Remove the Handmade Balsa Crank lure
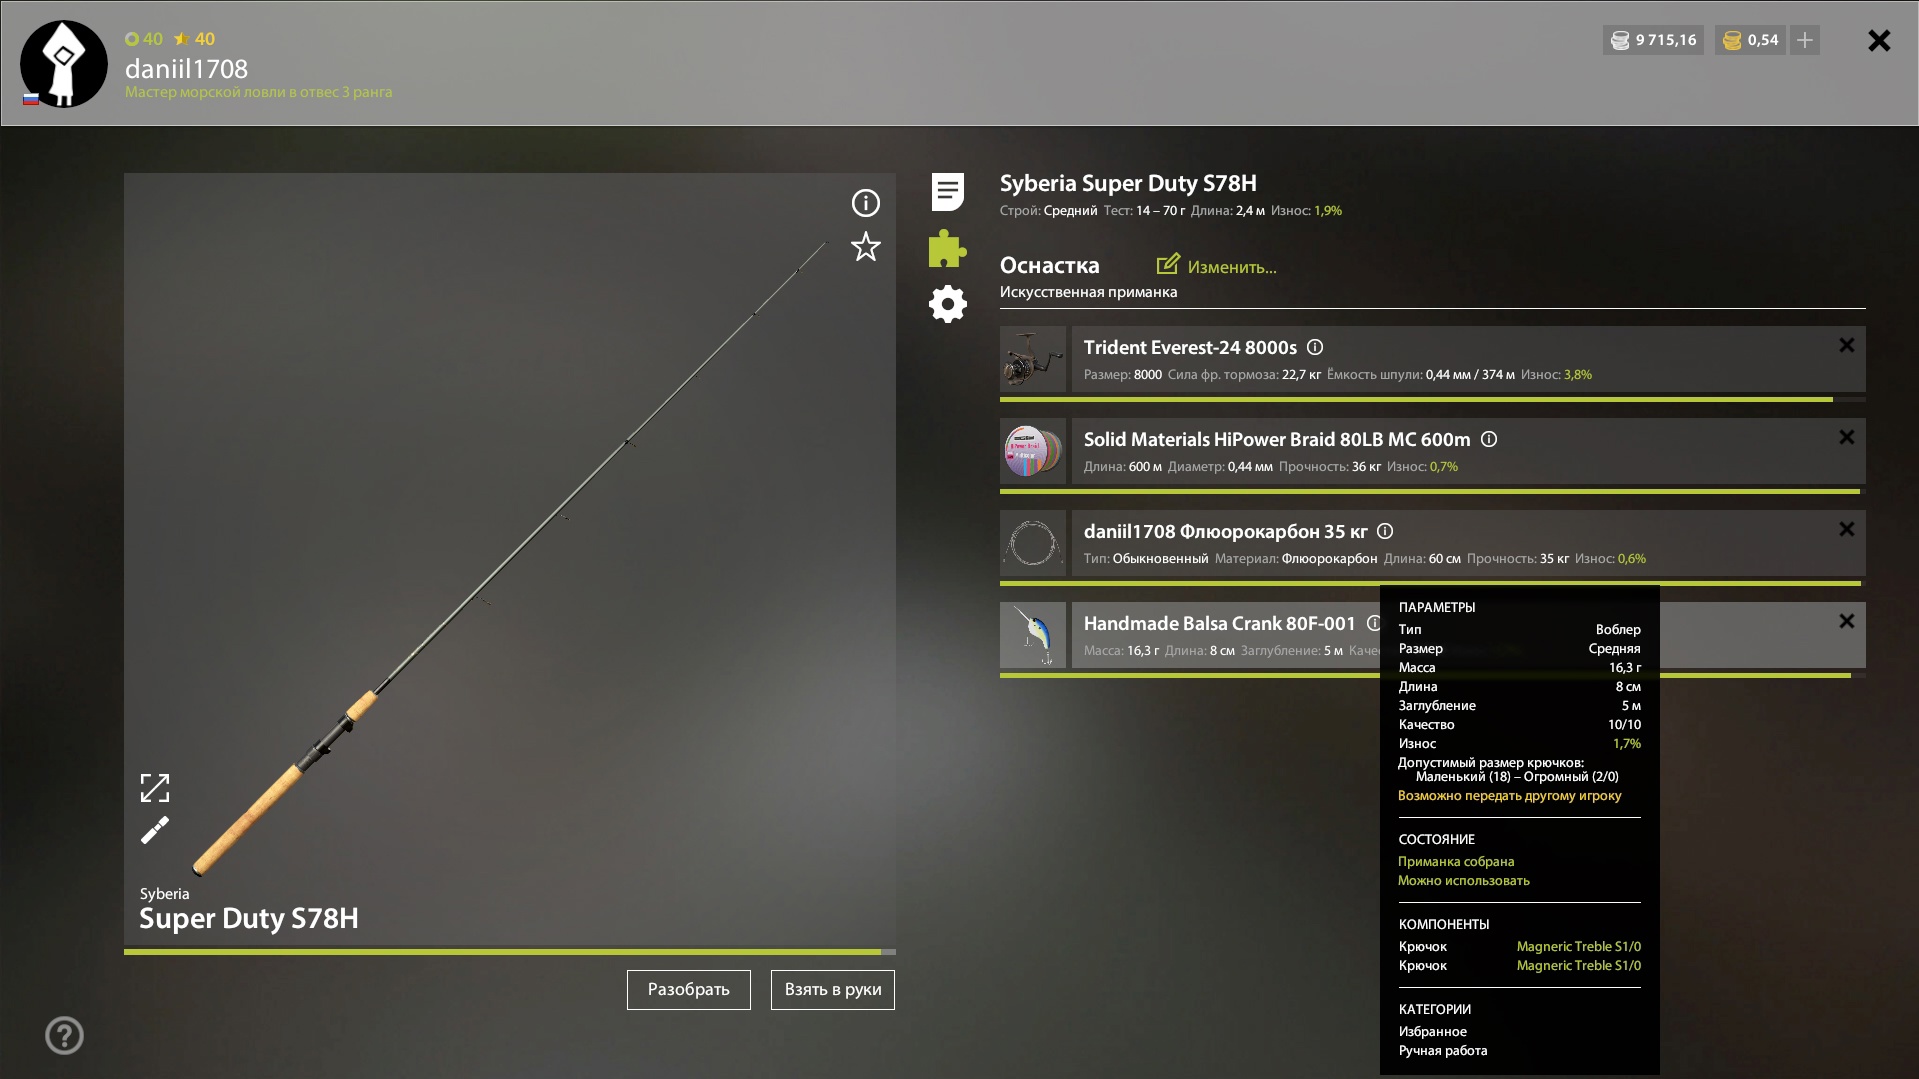 click(1846, 621)
